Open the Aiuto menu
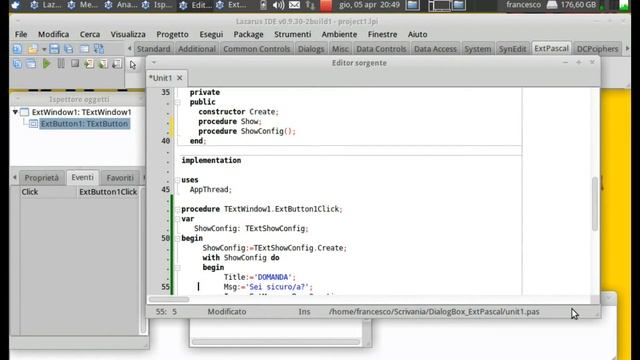The width and height of the screenshot is (640, 360). [417, 34]
